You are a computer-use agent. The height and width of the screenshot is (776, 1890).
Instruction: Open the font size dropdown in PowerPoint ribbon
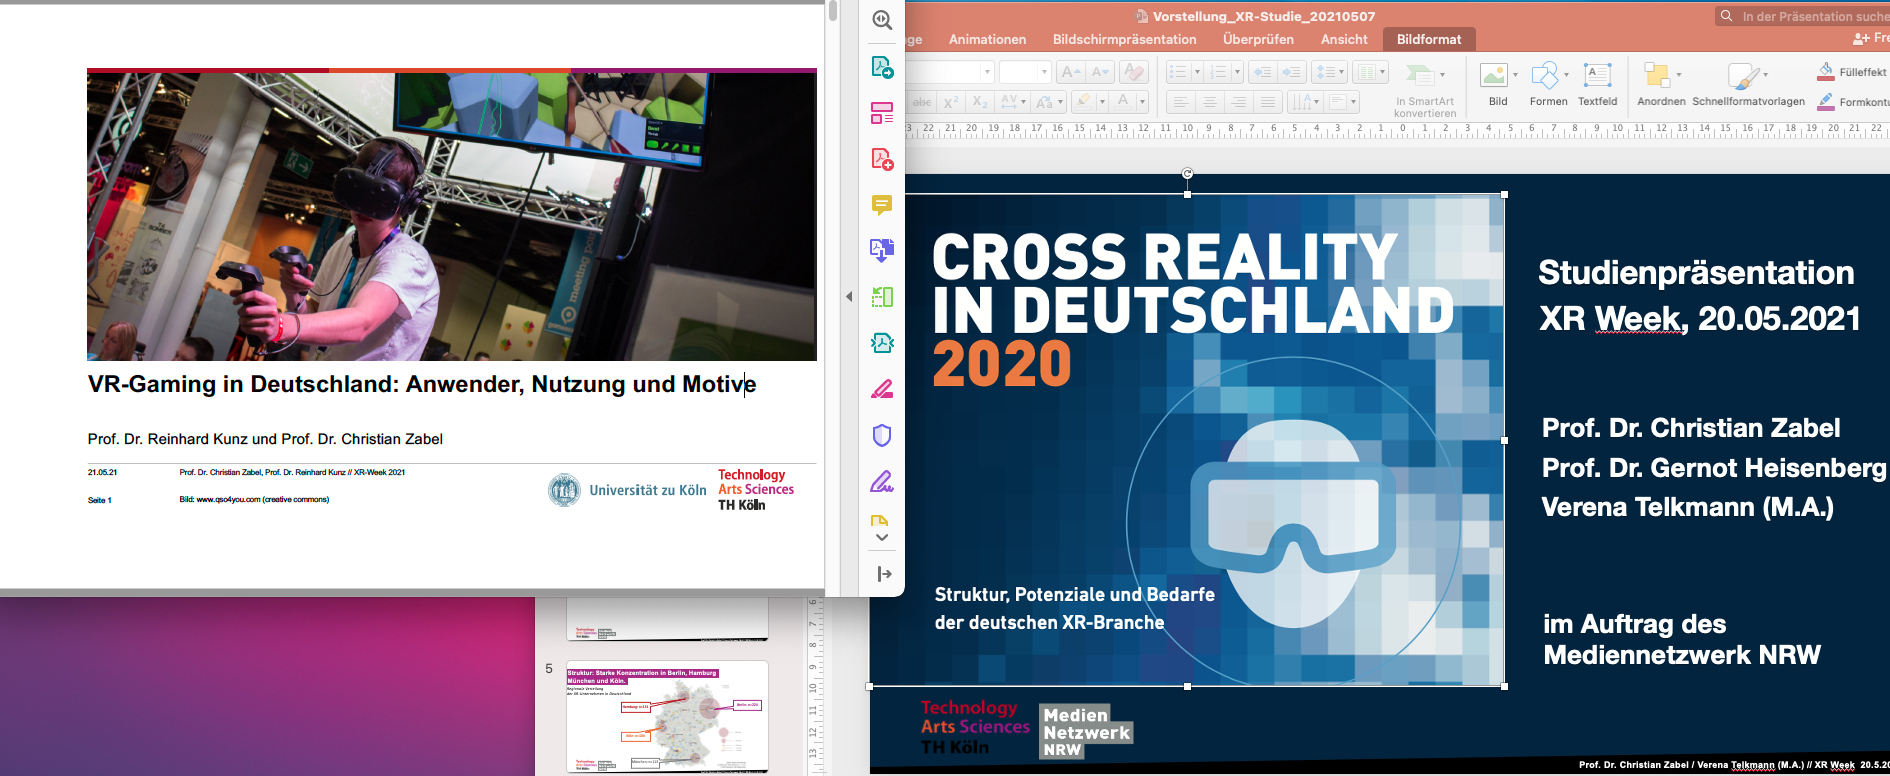1044,72
